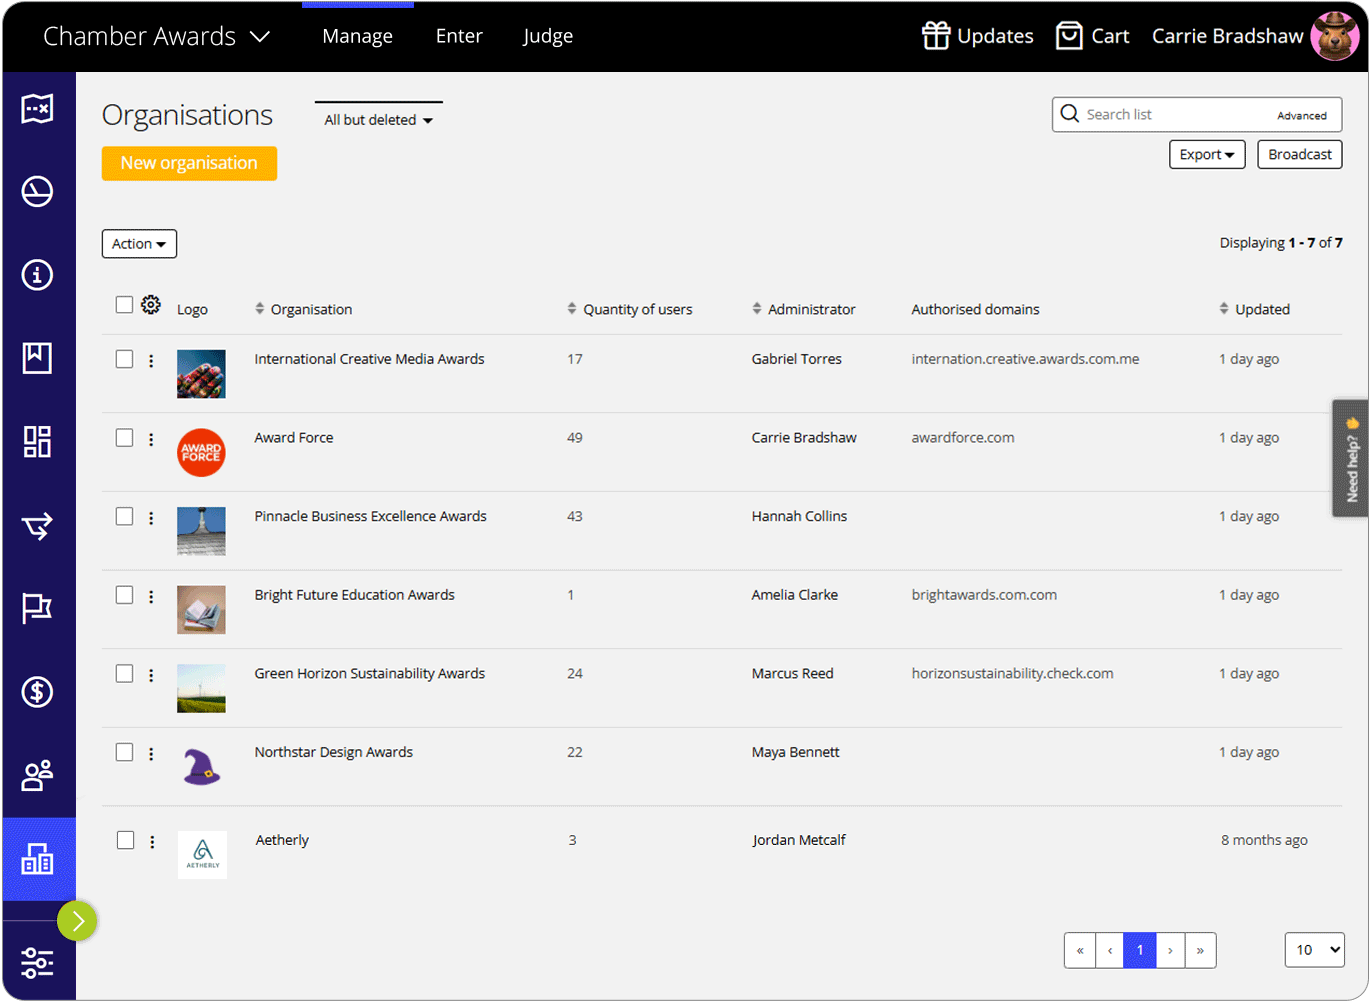Open the Updates gift icon
Screen dimensions: 1370x1006
(935, 36)
